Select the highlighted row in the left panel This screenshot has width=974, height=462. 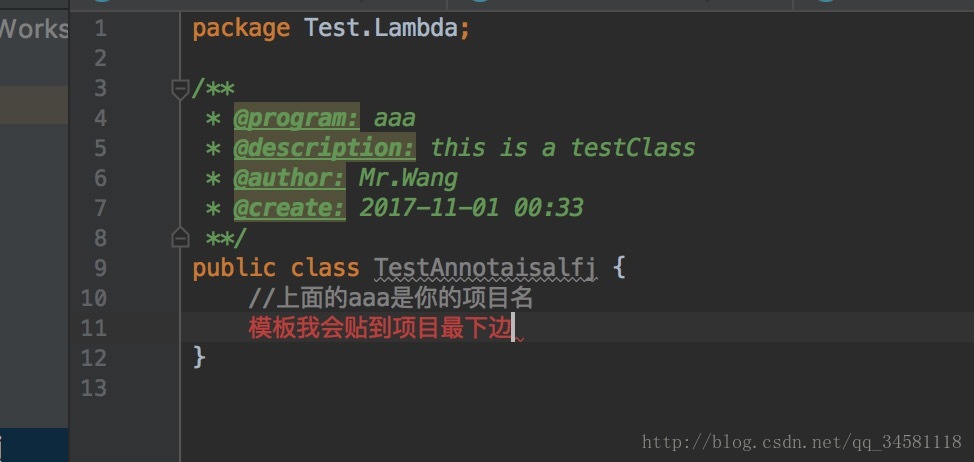click(34, 104)
